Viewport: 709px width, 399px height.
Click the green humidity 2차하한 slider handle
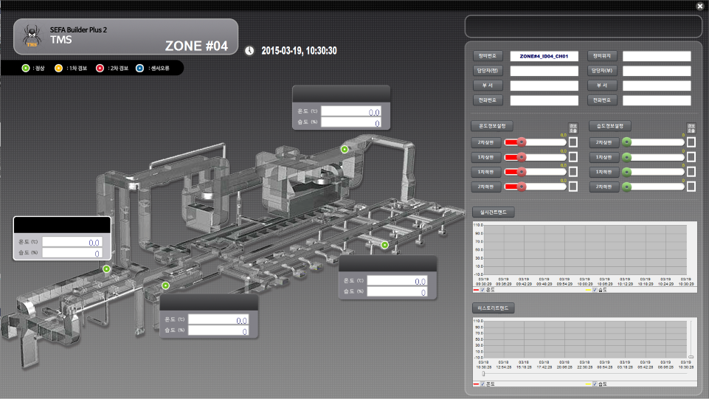627,186
